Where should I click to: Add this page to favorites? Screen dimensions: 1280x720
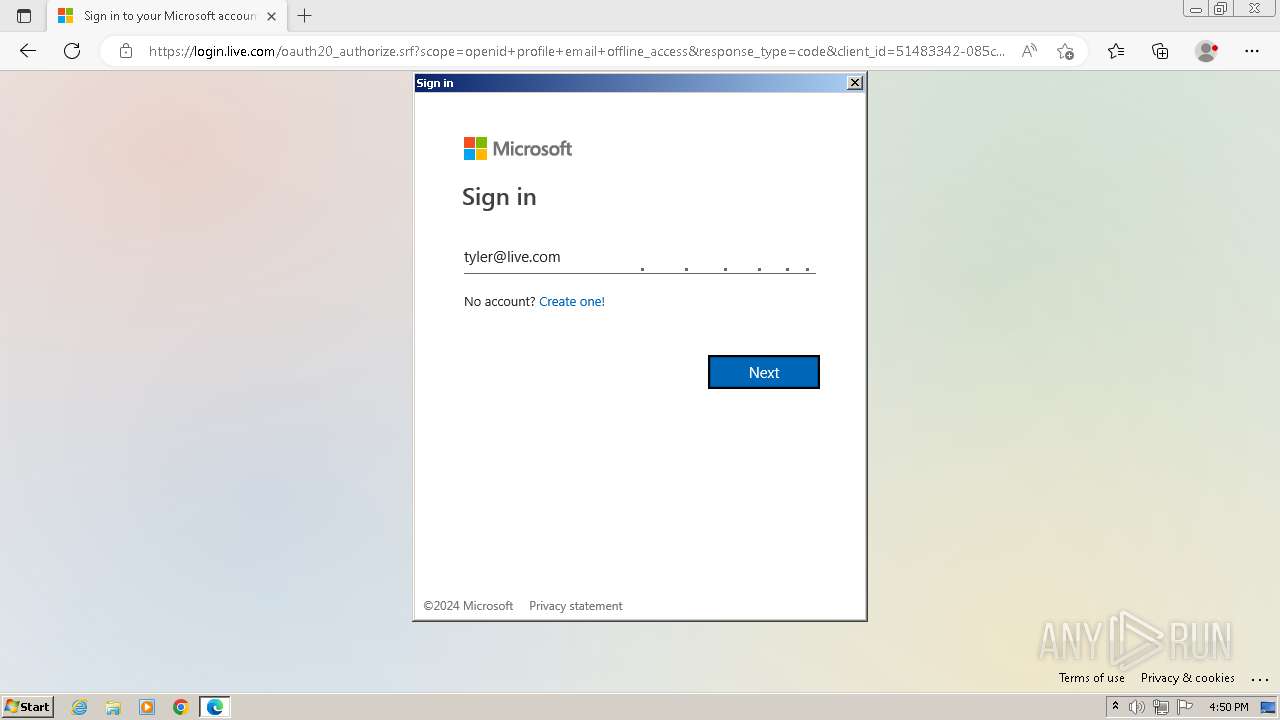point(1065,51)
